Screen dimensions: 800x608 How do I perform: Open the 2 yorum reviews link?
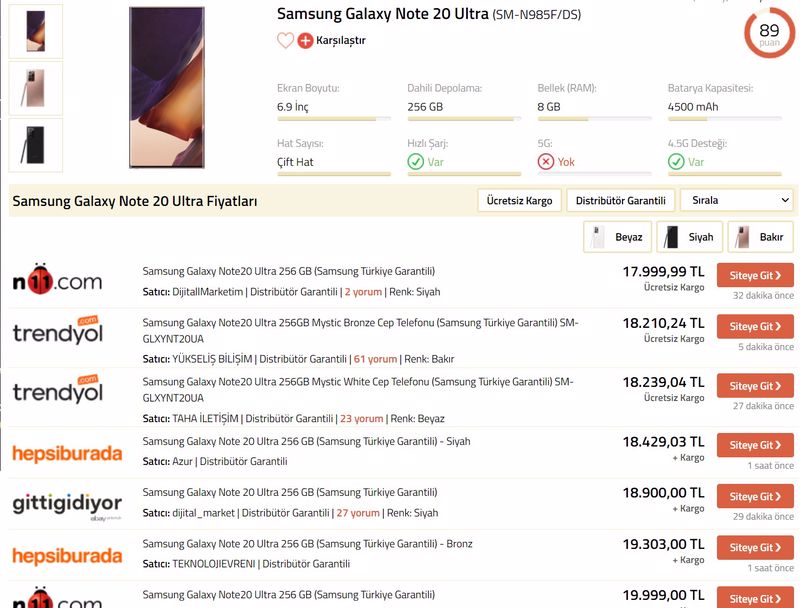pos(363,292)
